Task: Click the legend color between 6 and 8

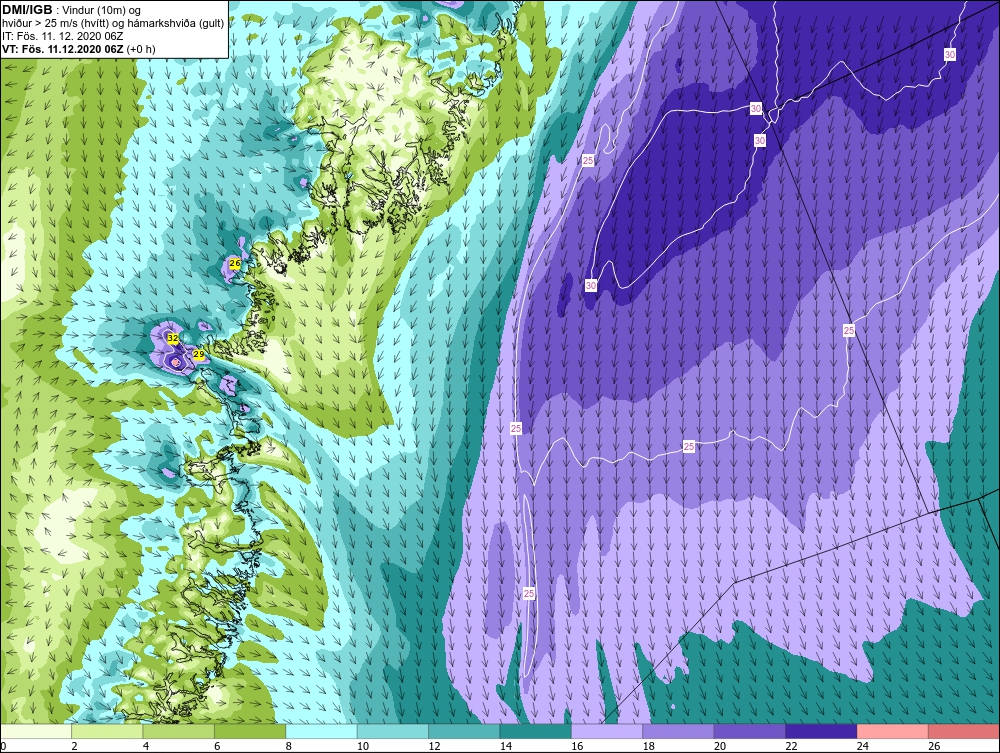Action: point(251,732)
